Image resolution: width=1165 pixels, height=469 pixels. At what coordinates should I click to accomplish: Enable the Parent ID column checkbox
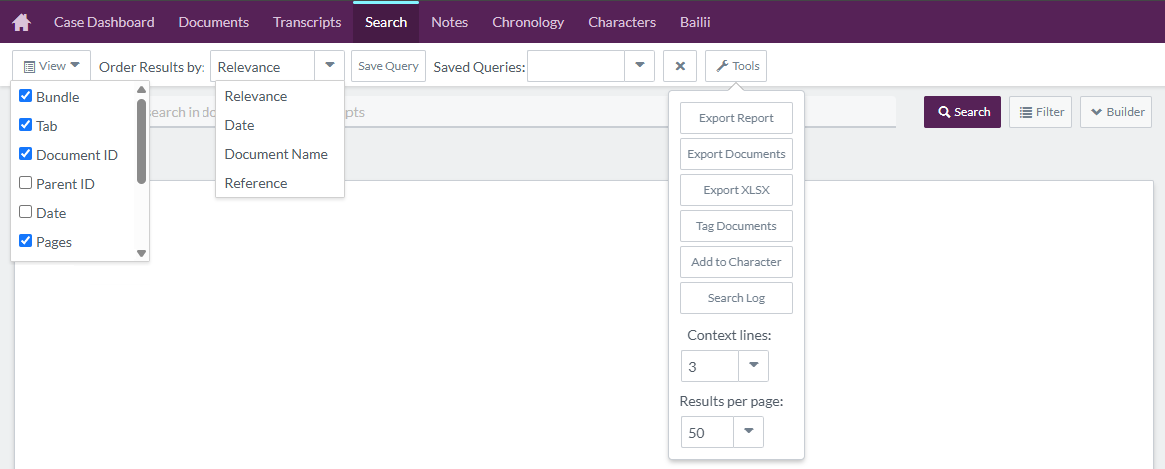pos(25,183)
